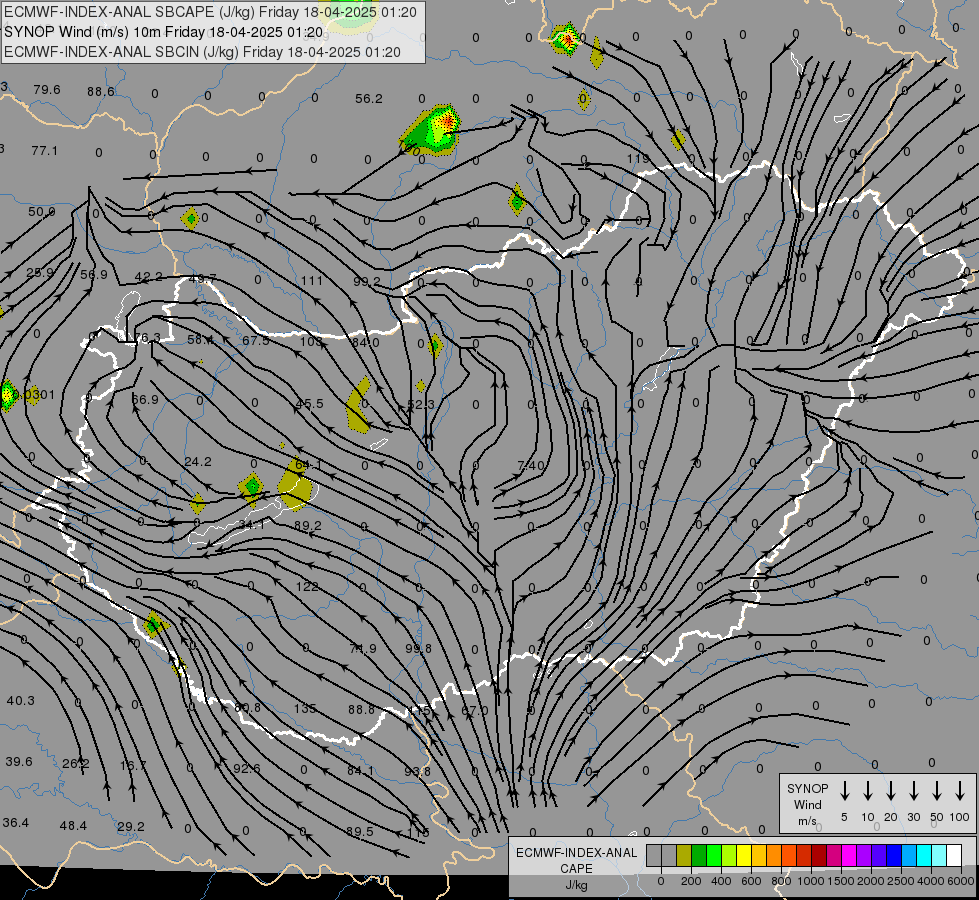
Task: Pick the pale cyan CAPE legend swatch
Action: 938,855
